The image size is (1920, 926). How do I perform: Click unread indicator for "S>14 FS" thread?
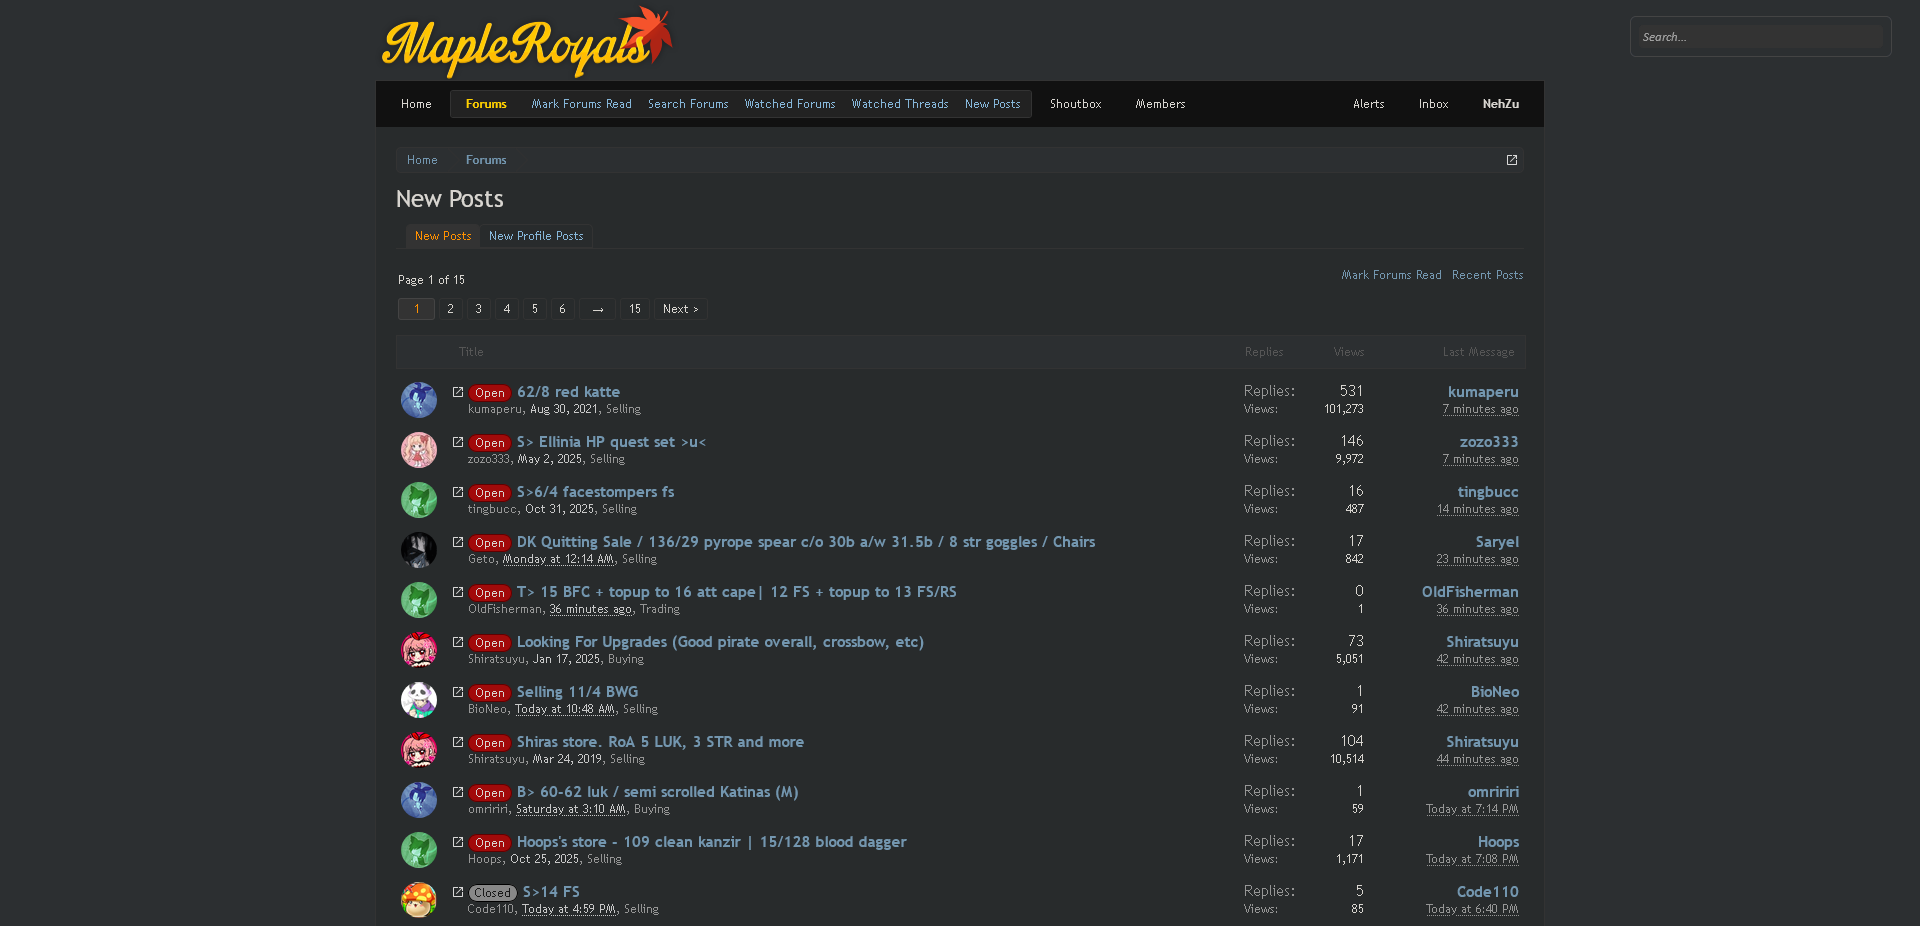[x=458, y=892]
